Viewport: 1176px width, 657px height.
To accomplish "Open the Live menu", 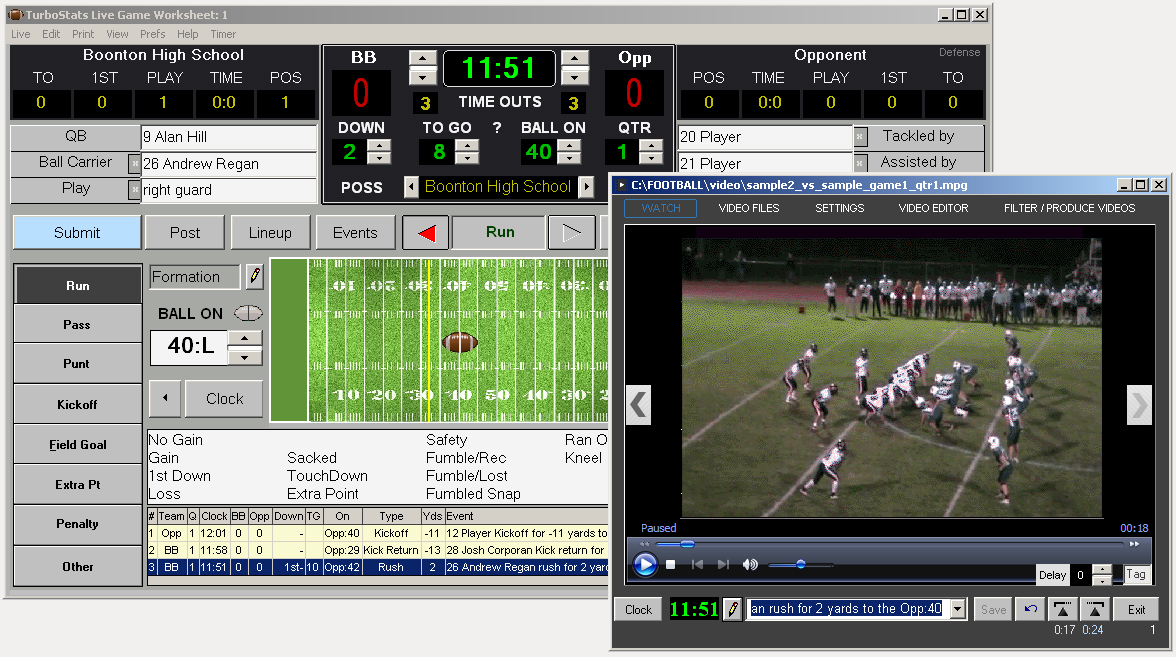I will coord(21,34).
